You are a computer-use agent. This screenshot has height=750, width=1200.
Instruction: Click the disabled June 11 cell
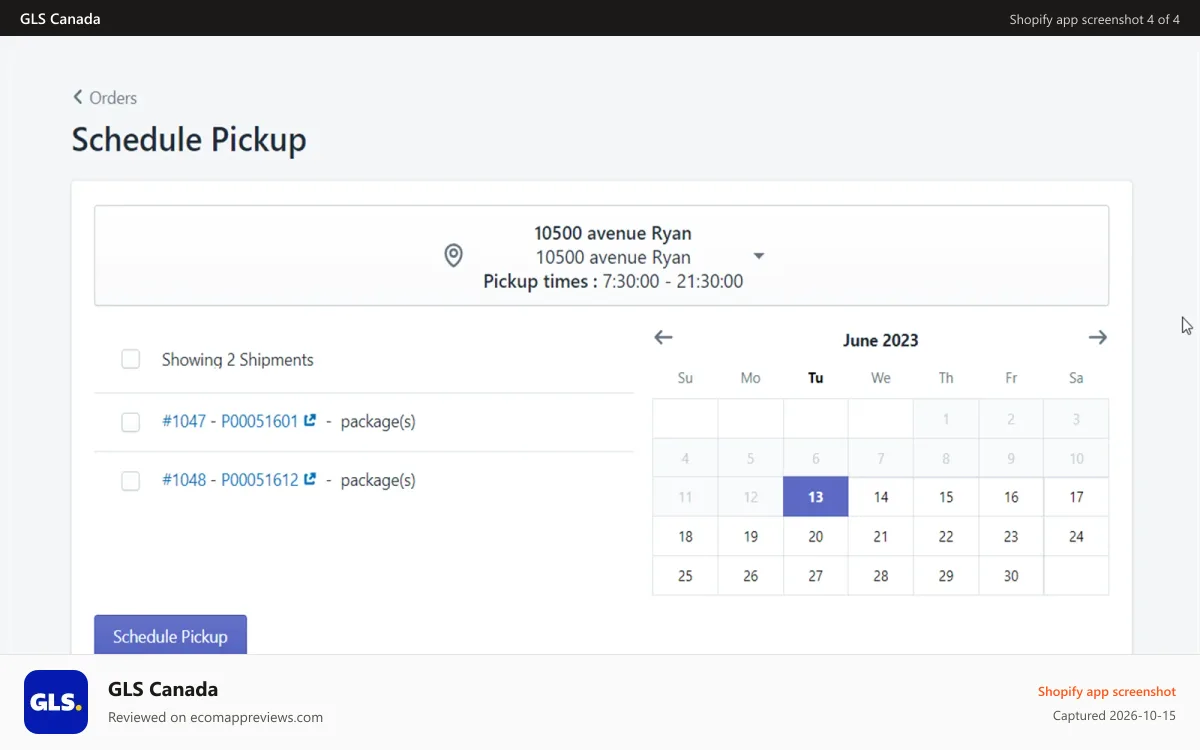685,497
